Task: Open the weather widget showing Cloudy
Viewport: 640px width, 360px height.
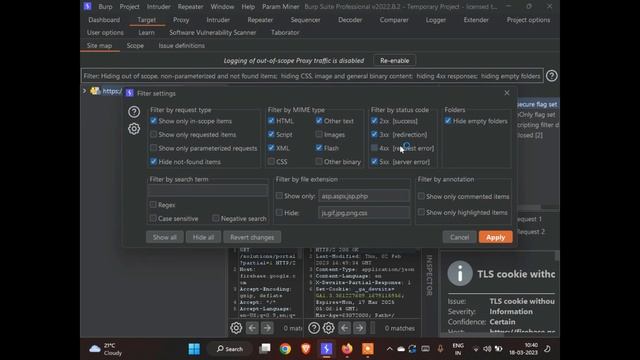Action: pyautogui.click(x=106, y=349)
